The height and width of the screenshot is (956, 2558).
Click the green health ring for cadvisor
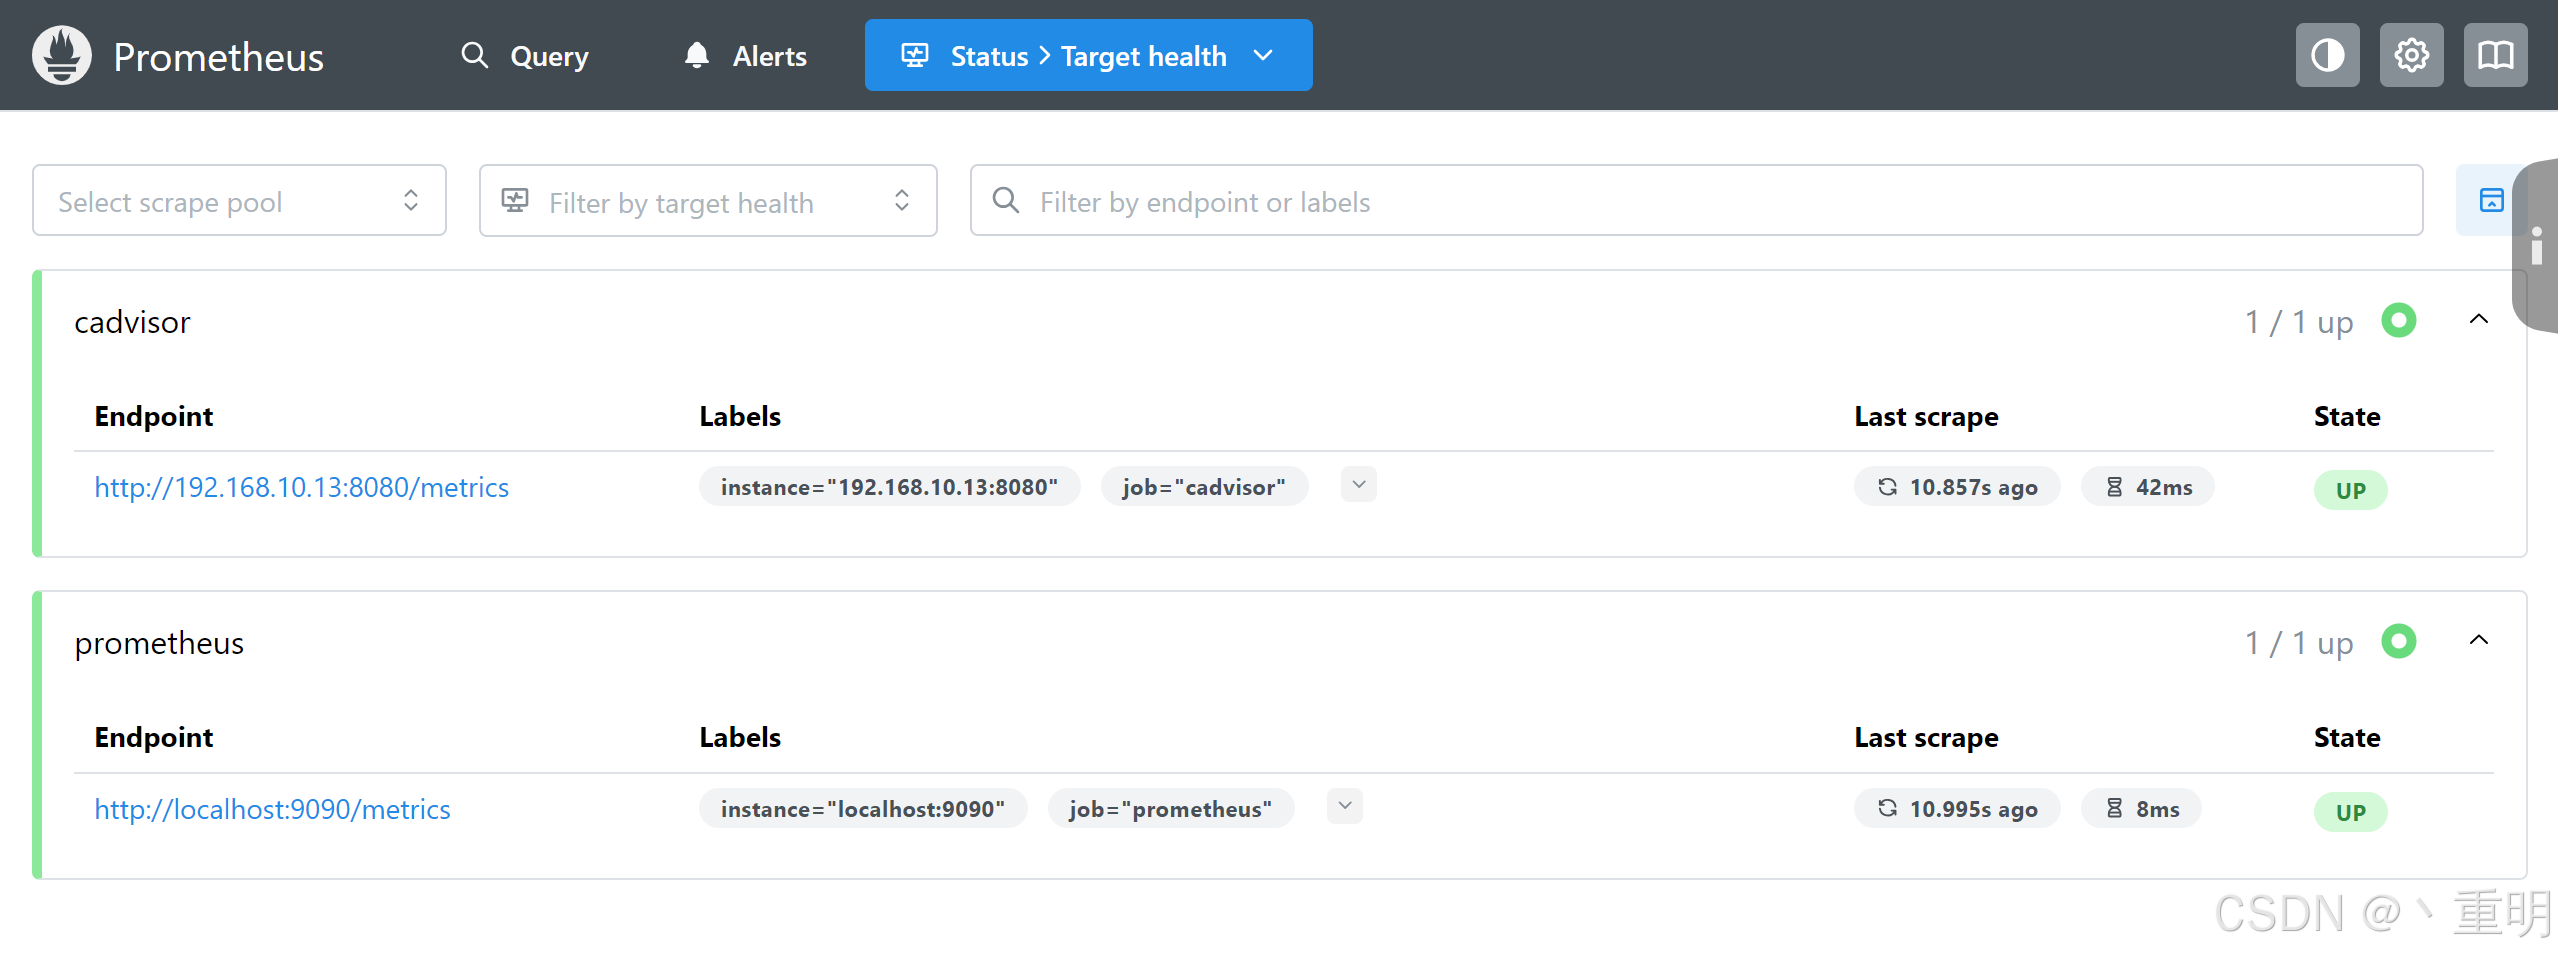[2398, 321]
